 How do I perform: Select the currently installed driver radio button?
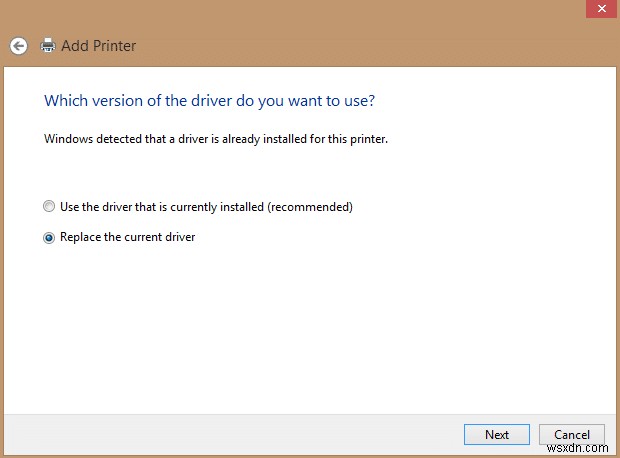pyautogui.click(x=49, y=207)
